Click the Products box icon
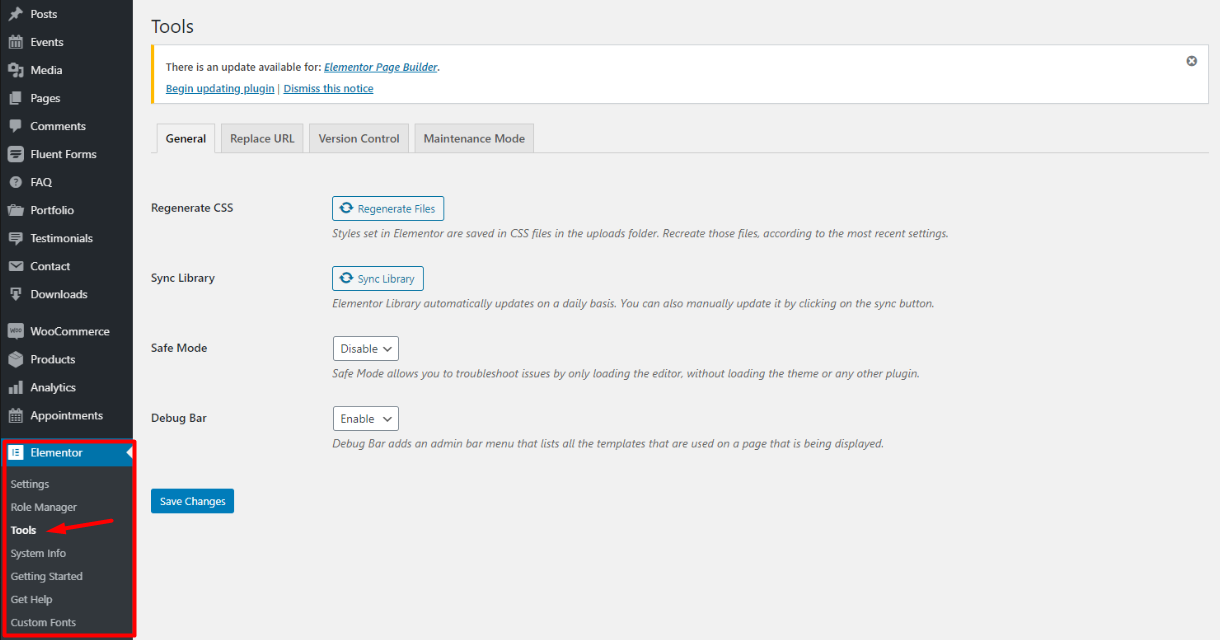1220x640 pixels. (15, 359)
